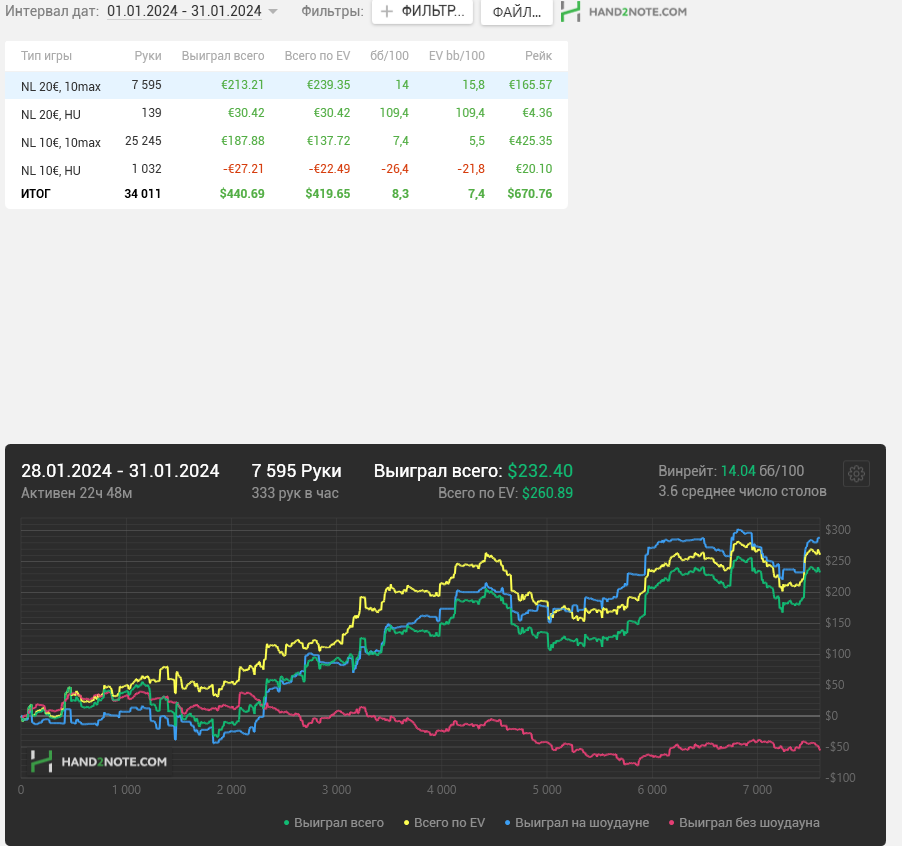Toggle green 'Выиграл всего' legend series

(334, 822)
